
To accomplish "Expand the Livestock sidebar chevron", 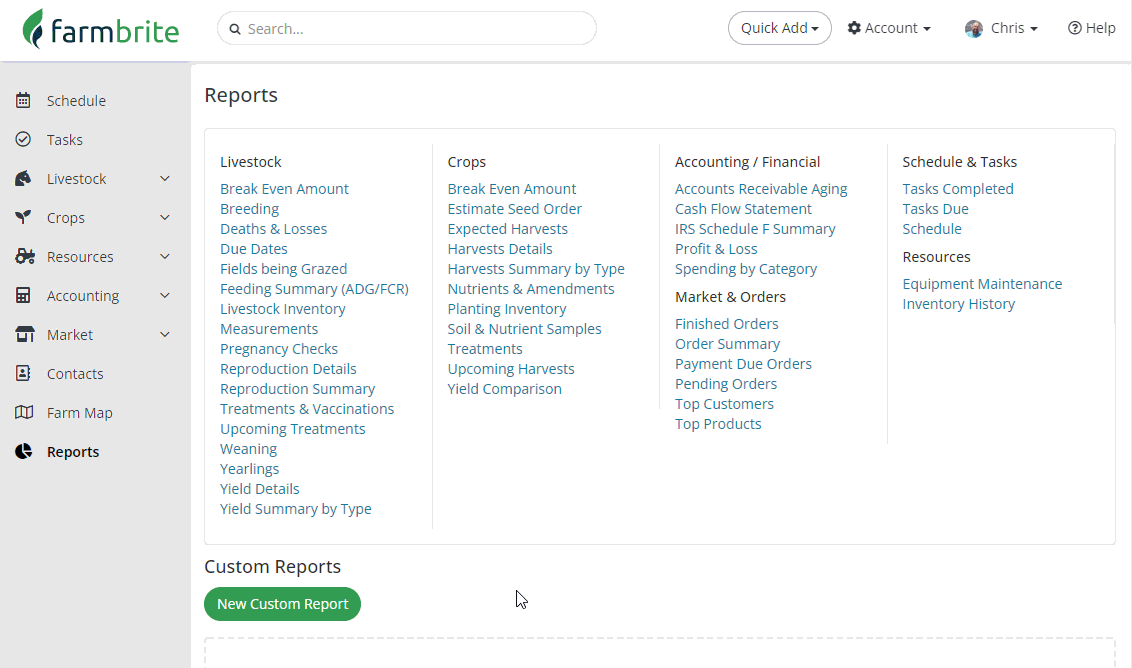I will tap(165, 178).
